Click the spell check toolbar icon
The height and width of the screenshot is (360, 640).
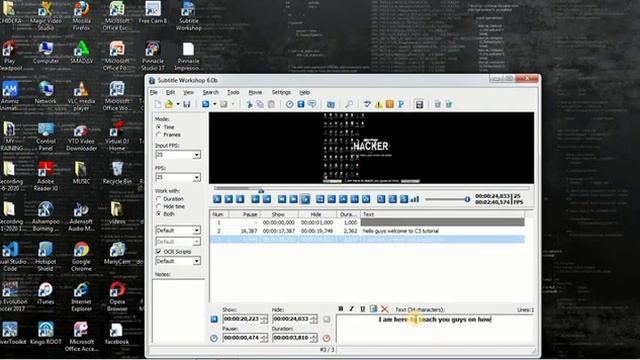click(x=367, y=104)
